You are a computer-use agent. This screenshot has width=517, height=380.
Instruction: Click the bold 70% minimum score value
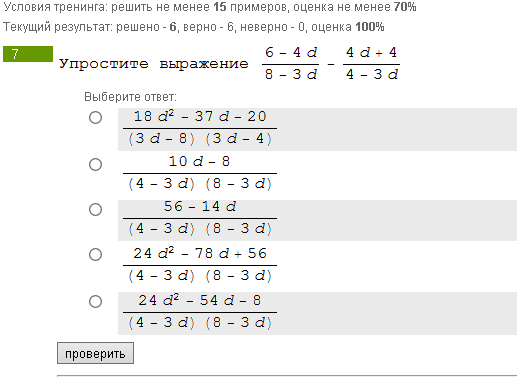[405, 7]
